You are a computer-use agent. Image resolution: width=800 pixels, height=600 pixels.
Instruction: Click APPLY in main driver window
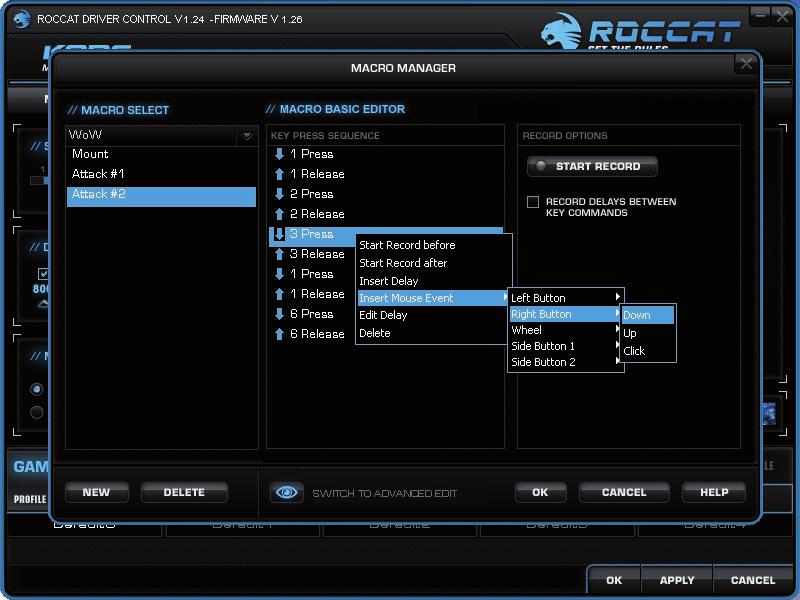coord(677,580)
